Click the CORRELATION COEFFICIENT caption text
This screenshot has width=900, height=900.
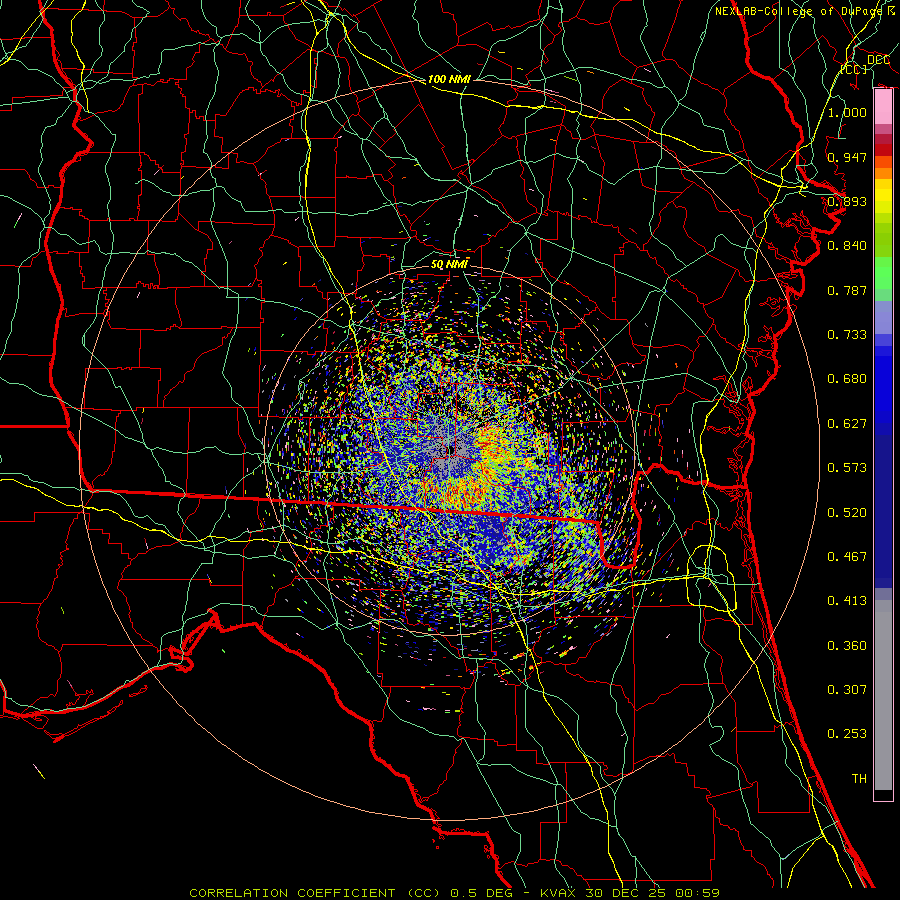(x=292, y=893)
